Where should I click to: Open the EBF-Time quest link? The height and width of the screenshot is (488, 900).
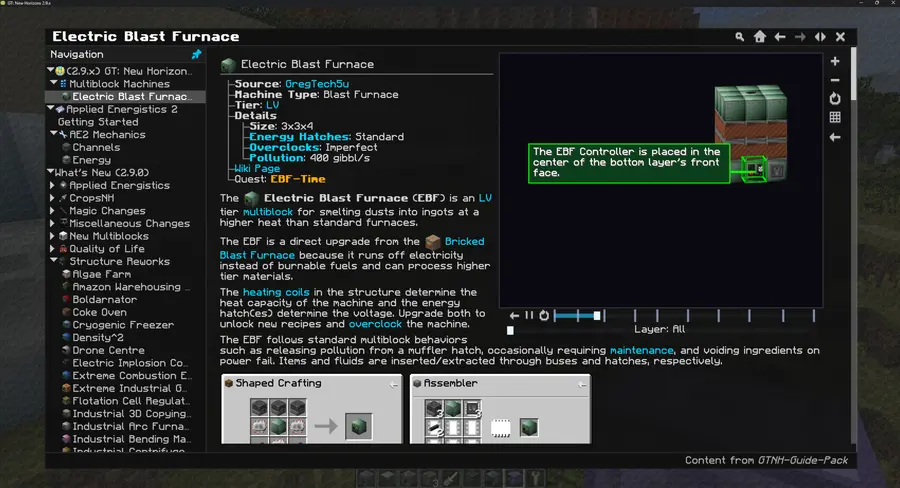298,179
